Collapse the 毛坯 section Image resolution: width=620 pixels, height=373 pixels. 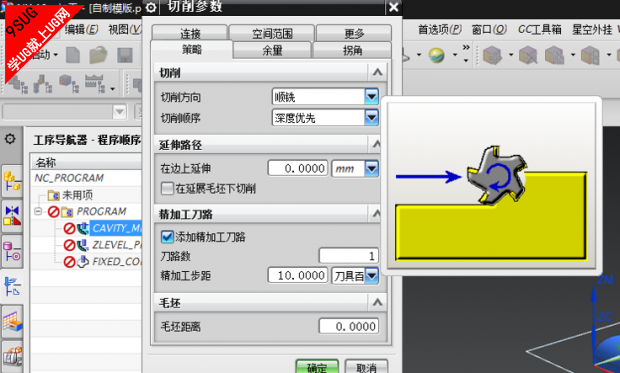coord(377,302)
